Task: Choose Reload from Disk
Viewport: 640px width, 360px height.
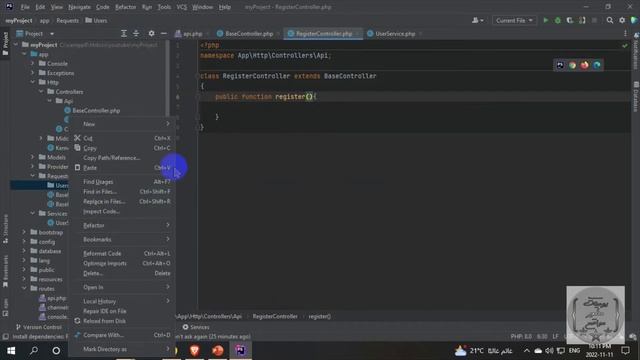Action: tap(122, 321)
